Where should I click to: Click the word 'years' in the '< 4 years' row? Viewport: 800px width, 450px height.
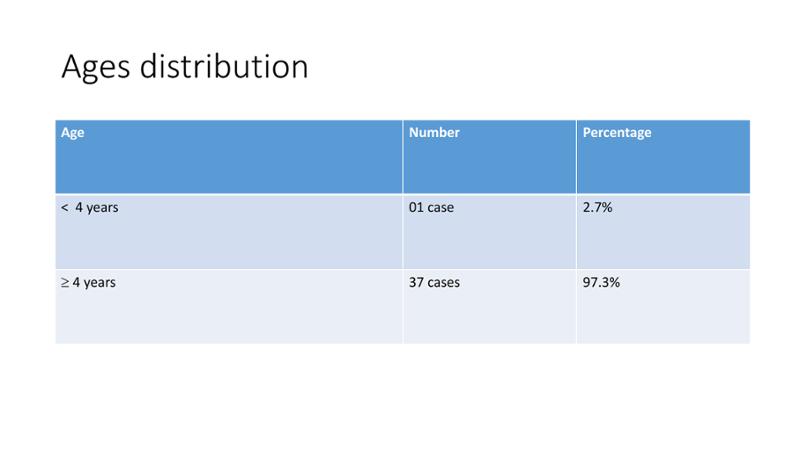tap(102, 208)
